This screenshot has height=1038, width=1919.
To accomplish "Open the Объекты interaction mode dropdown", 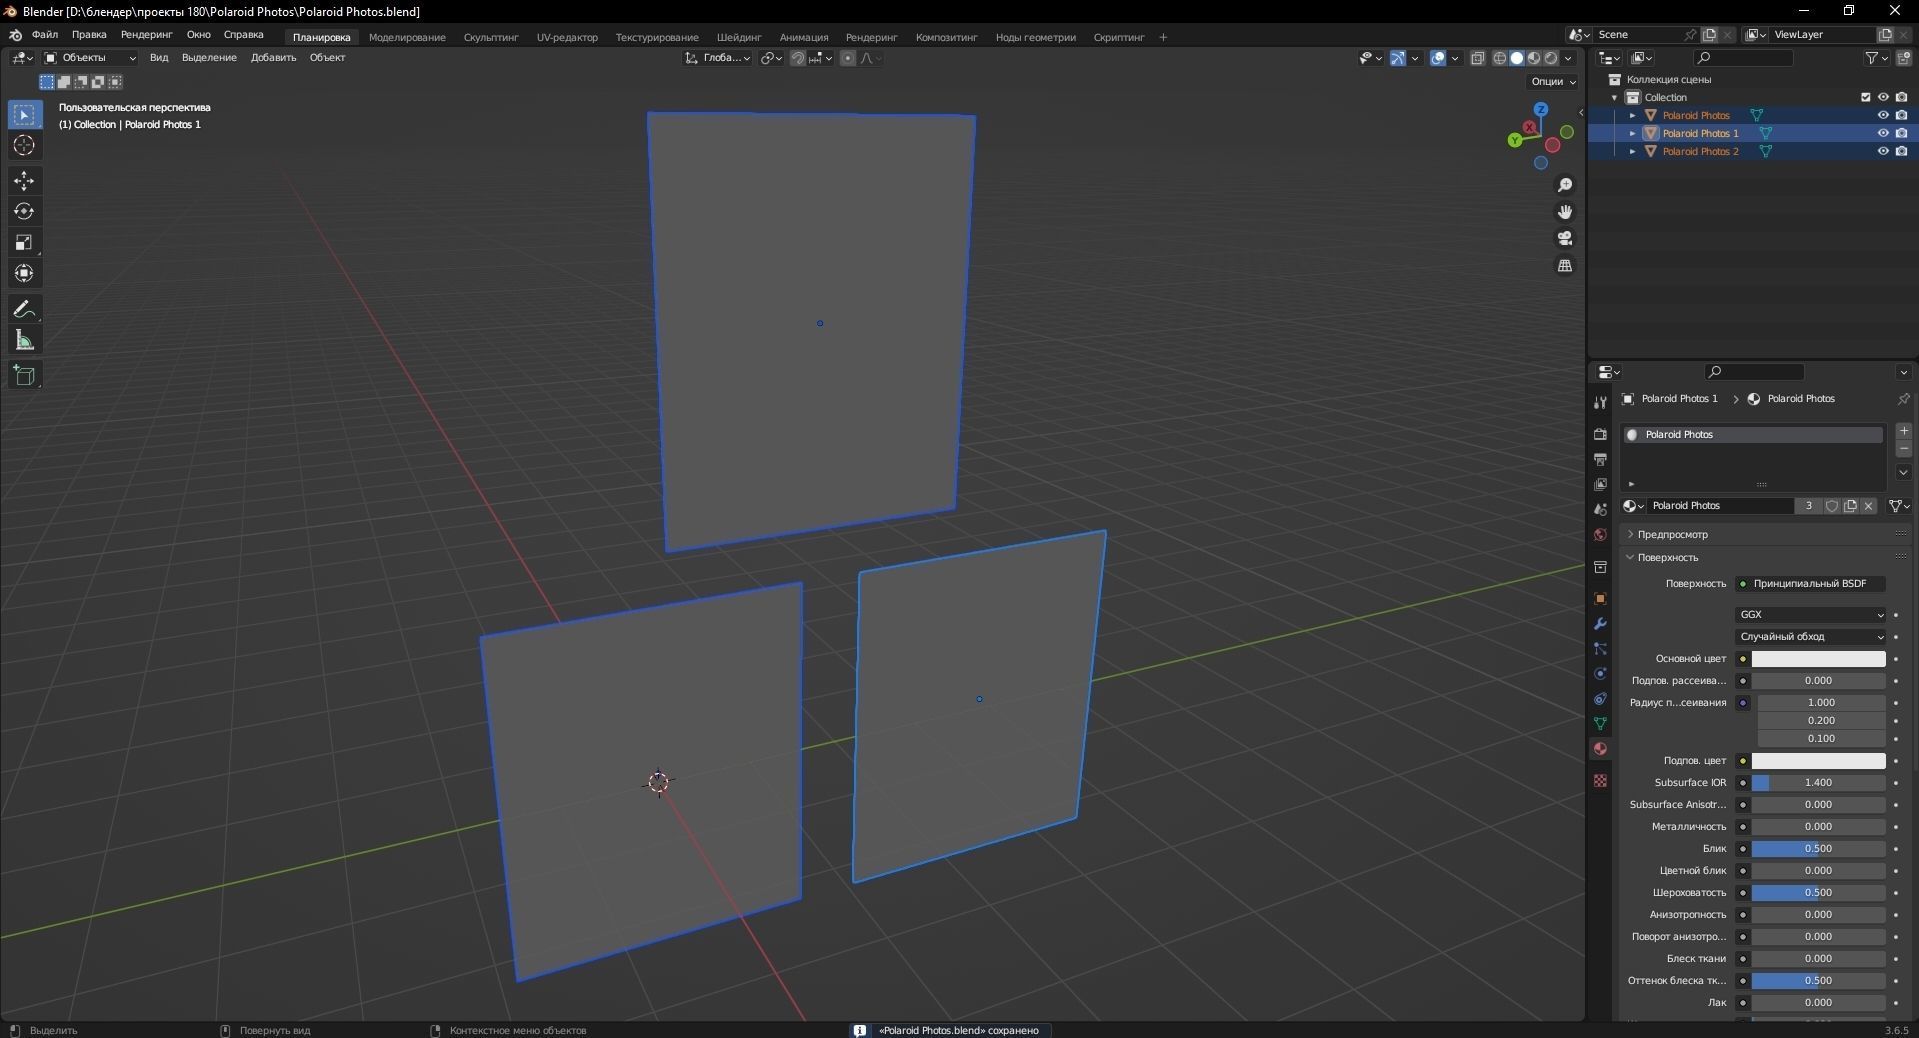I will tap(90, 58).
